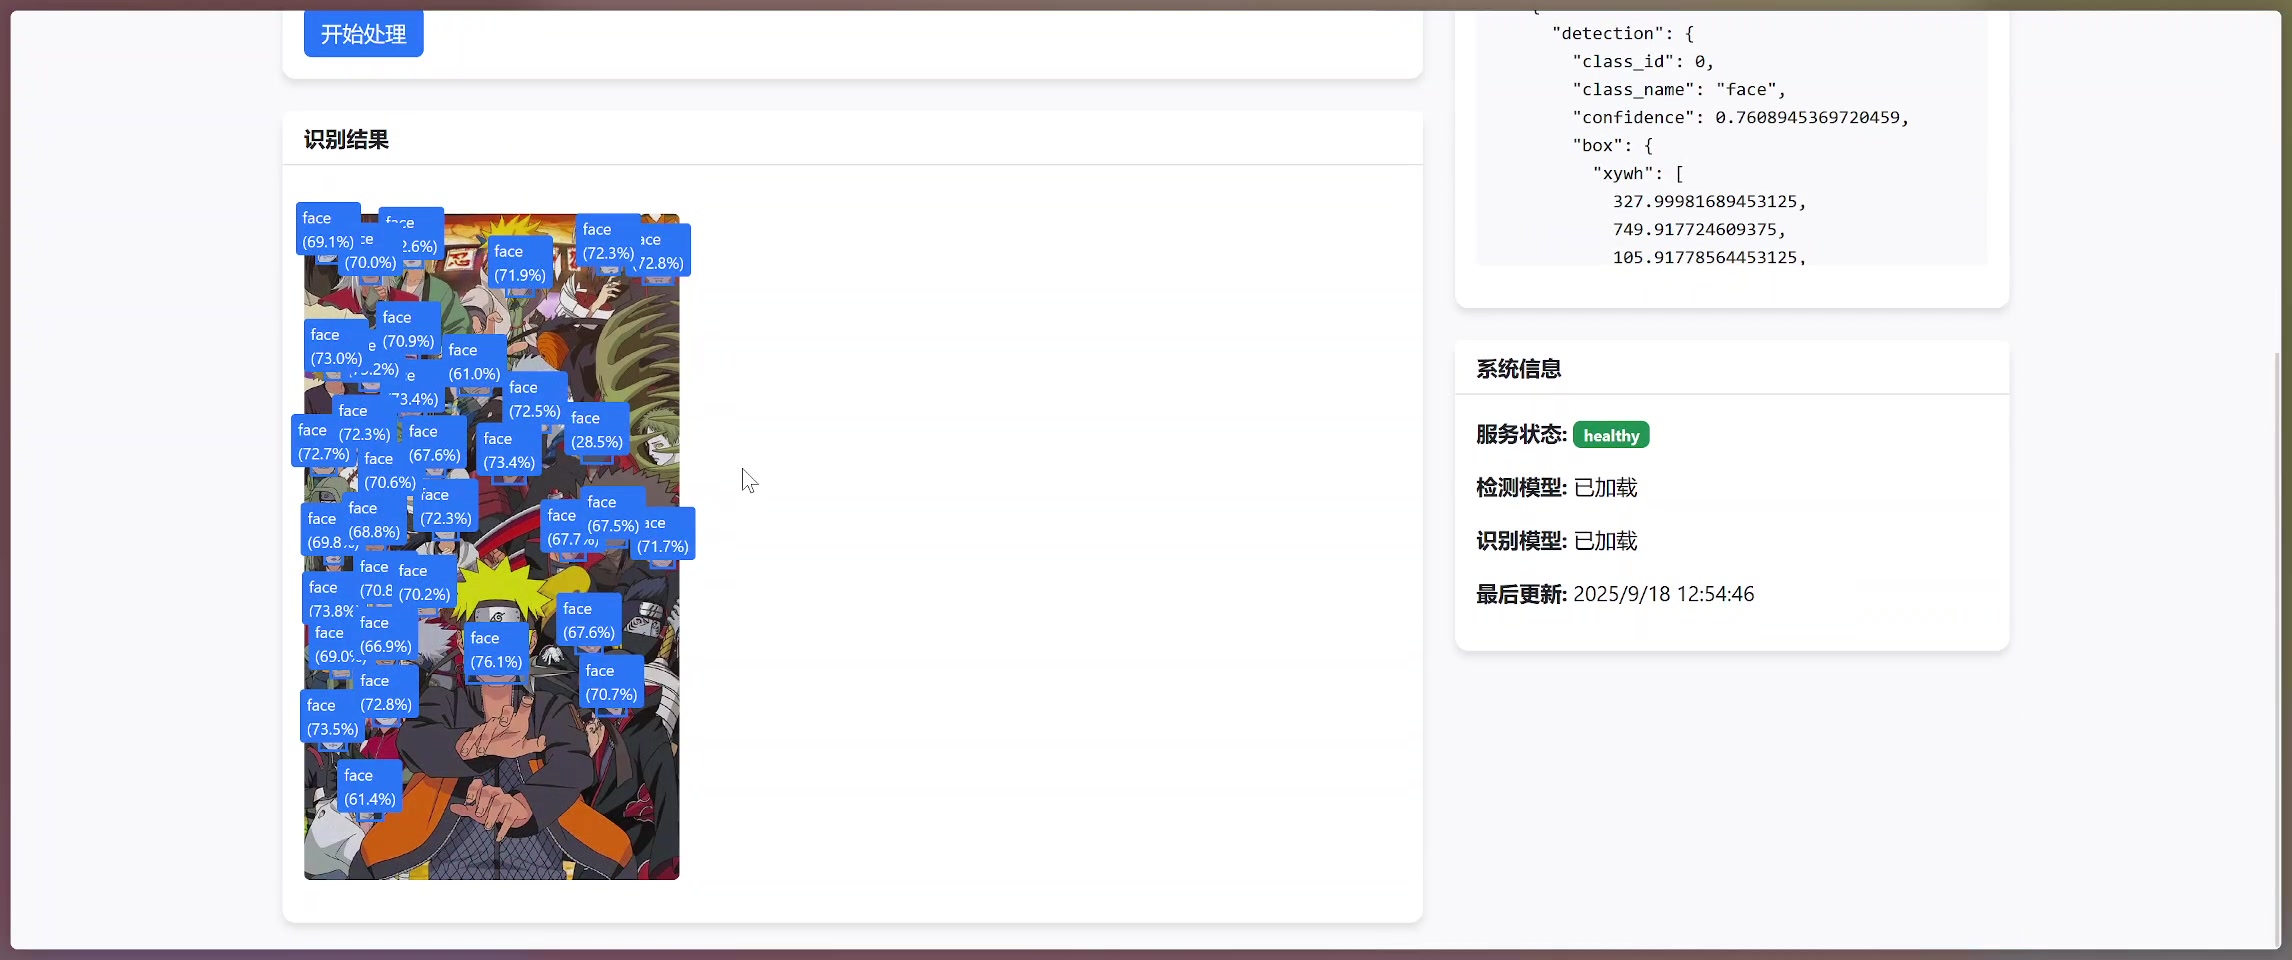Click the face (73.0%) detection label
2292x960 pixels.
[336, 346]
